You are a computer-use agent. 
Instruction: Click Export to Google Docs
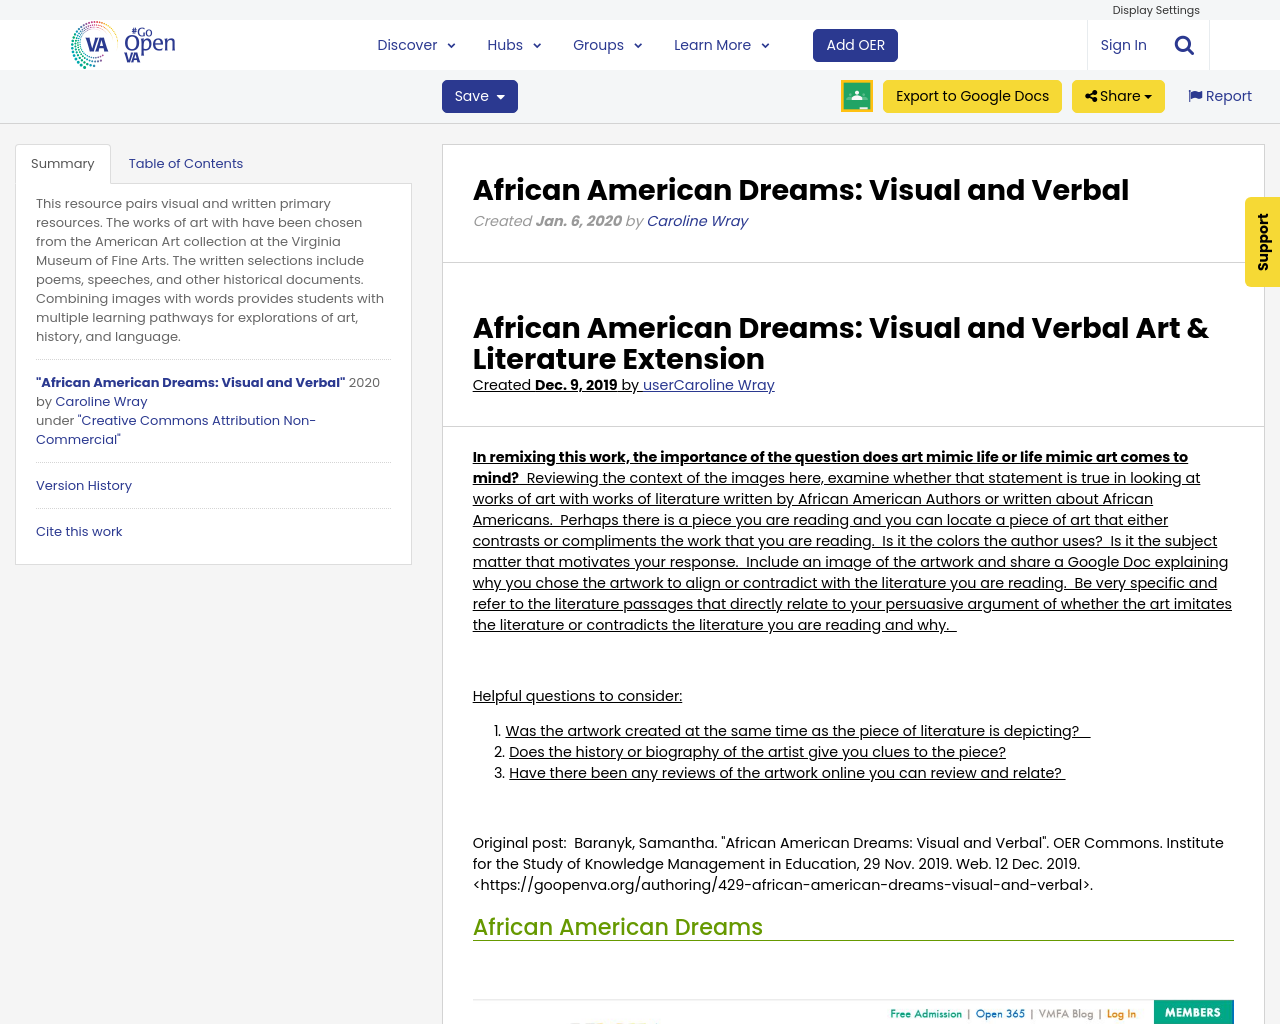[x=972, y=96]
